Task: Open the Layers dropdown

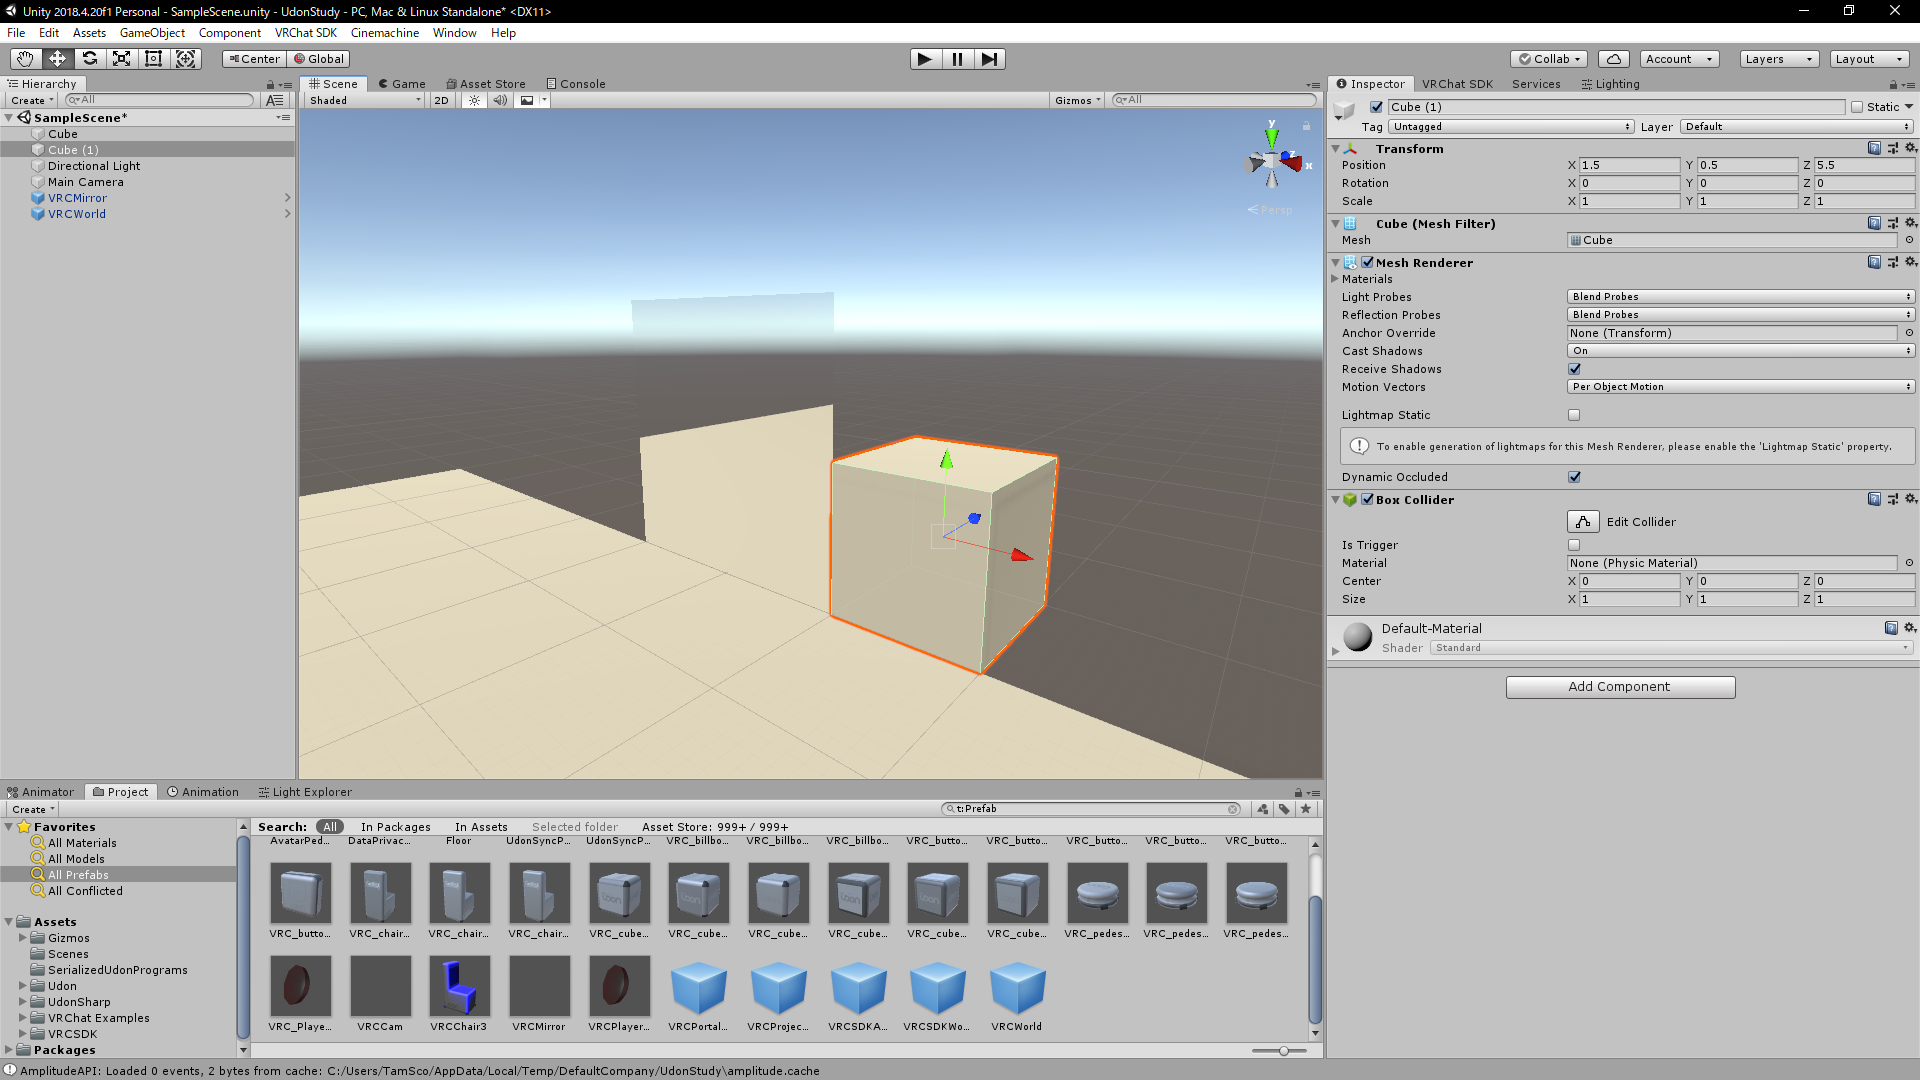Action: (x=1778, y=59)
